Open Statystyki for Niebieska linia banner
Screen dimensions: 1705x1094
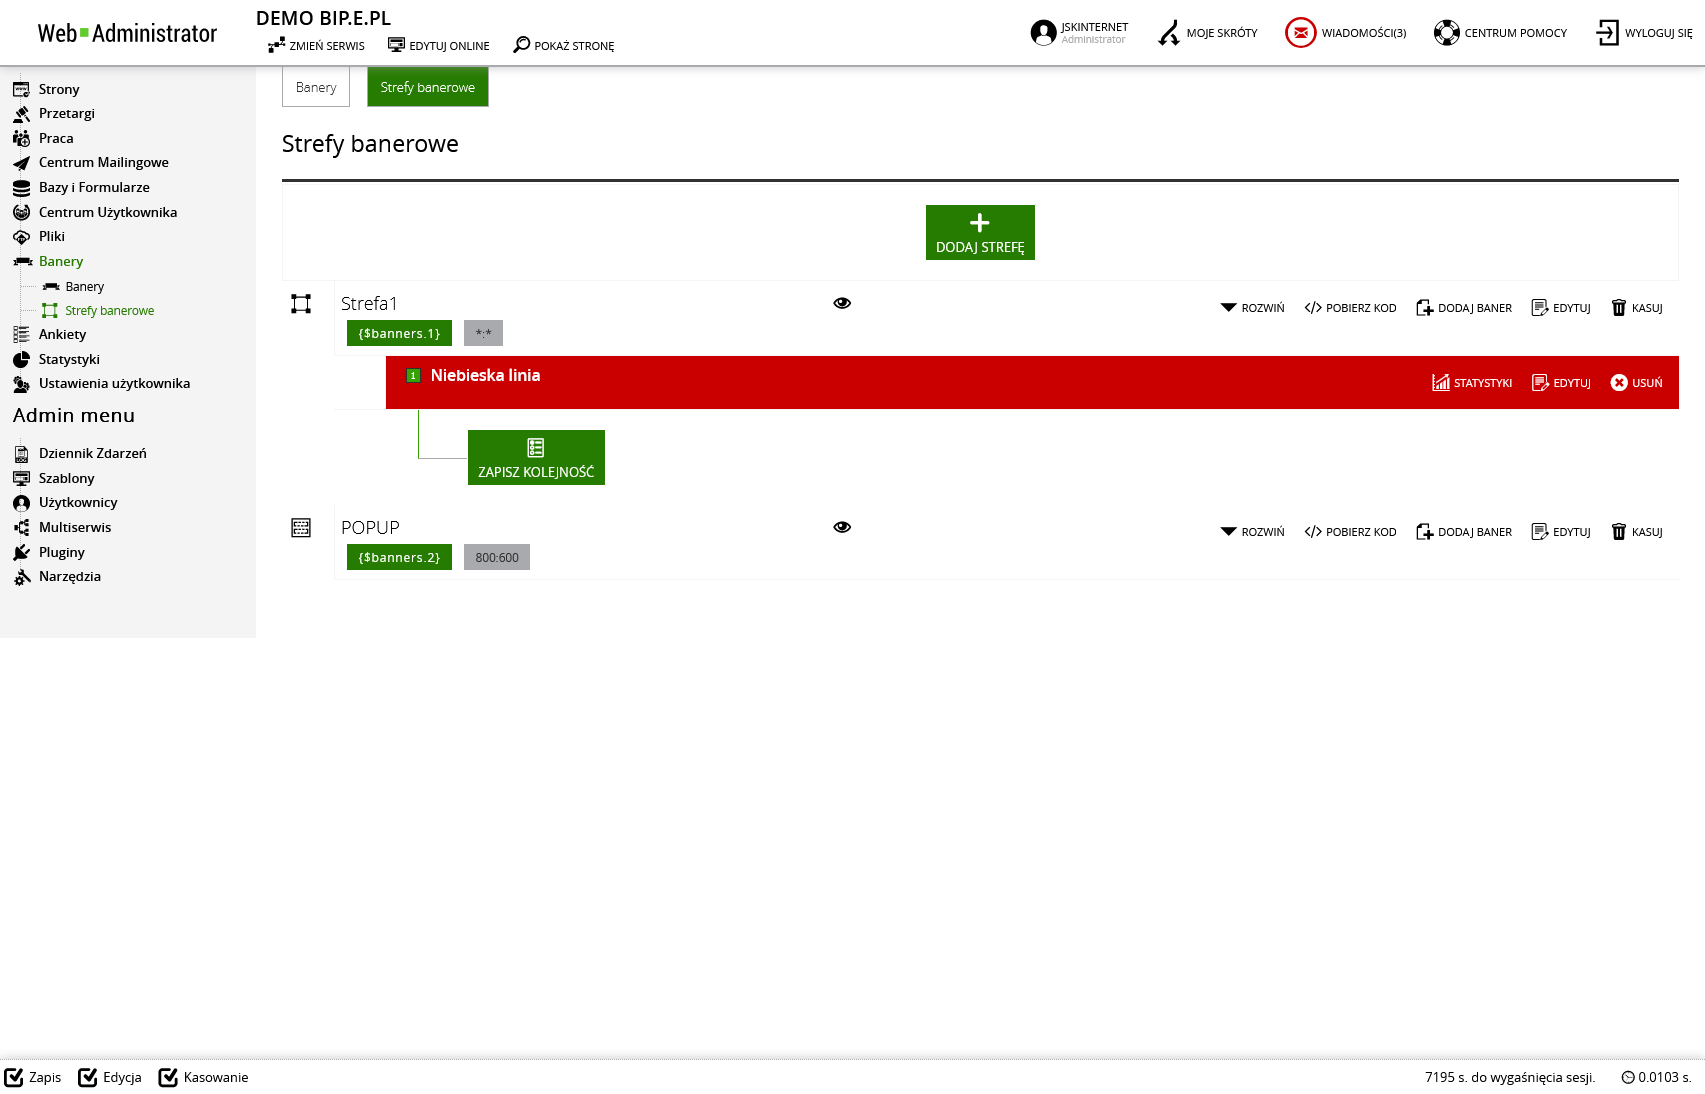[1472, 383]
